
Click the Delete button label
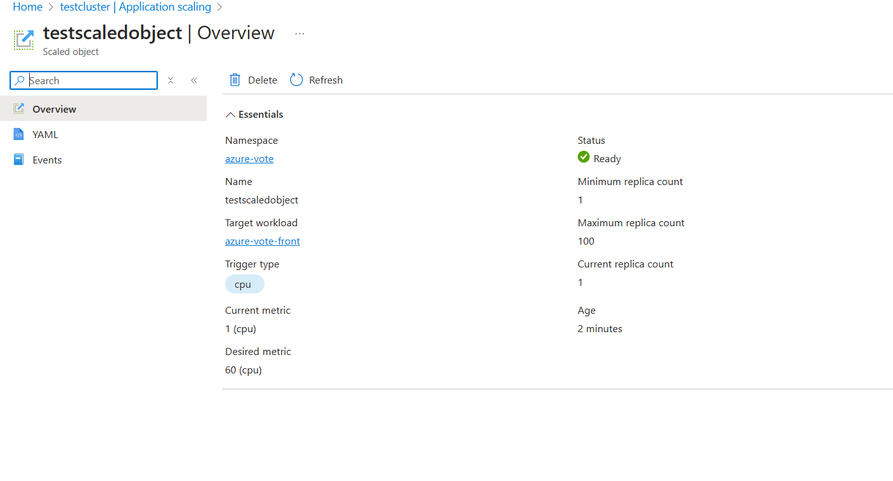coord(263,80)
